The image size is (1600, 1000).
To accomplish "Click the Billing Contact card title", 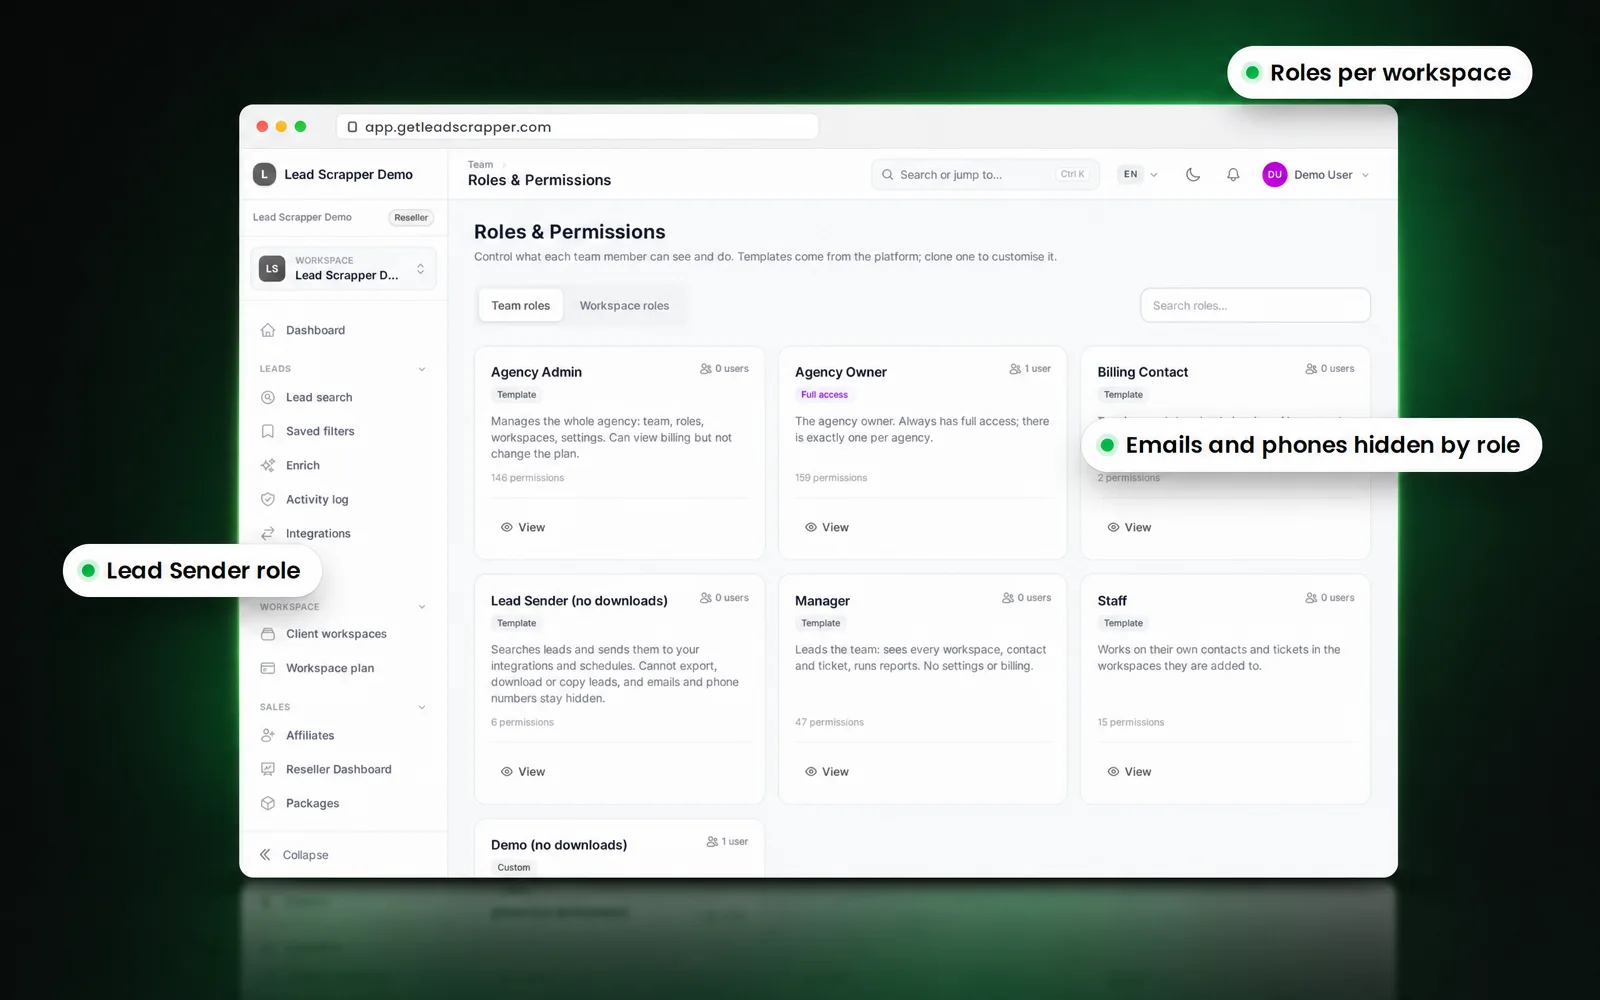I will coord(1143,372).
